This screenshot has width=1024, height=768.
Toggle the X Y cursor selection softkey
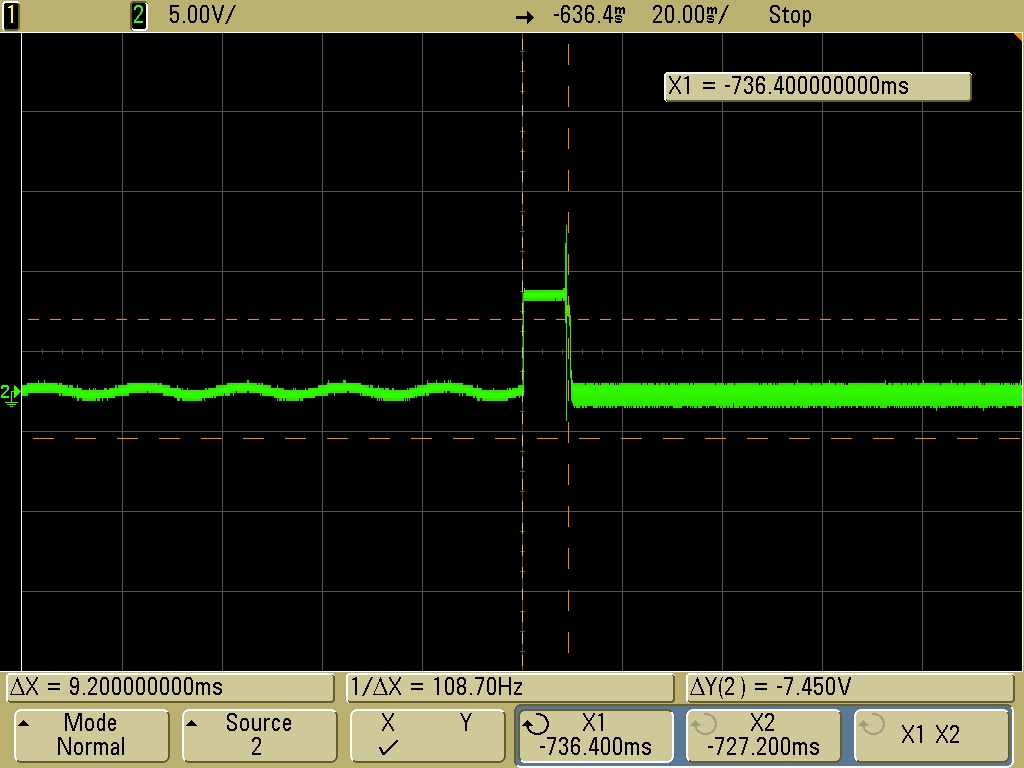tap(427, 735)
